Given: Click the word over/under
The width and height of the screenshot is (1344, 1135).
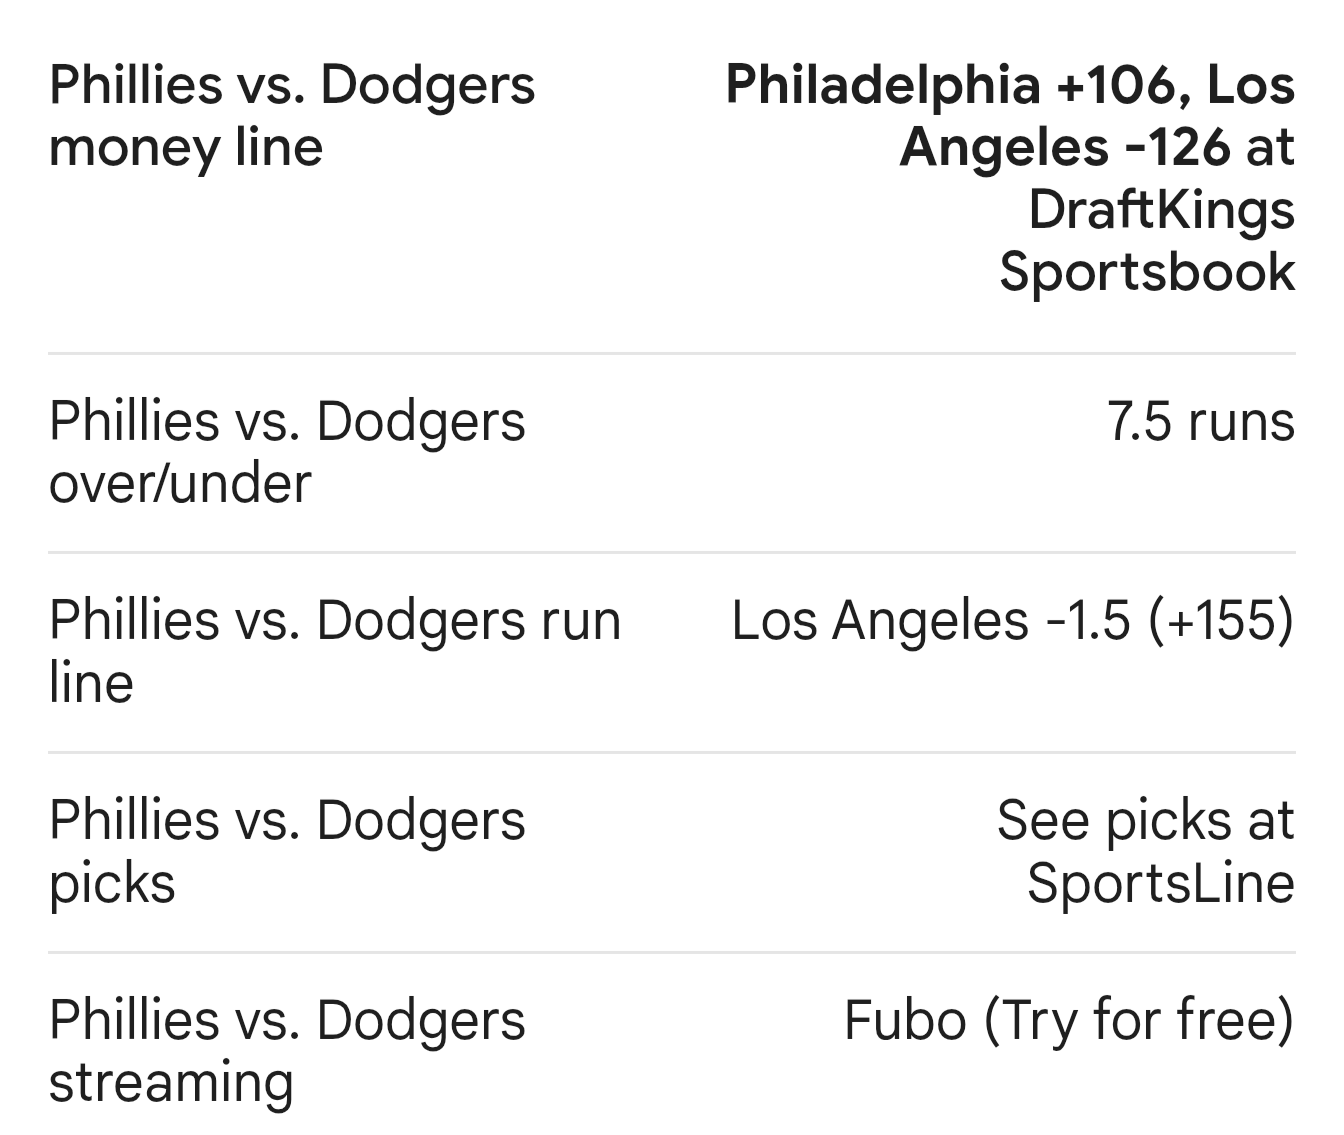Looking at the screenshot, I should click(x=180, y=483).
